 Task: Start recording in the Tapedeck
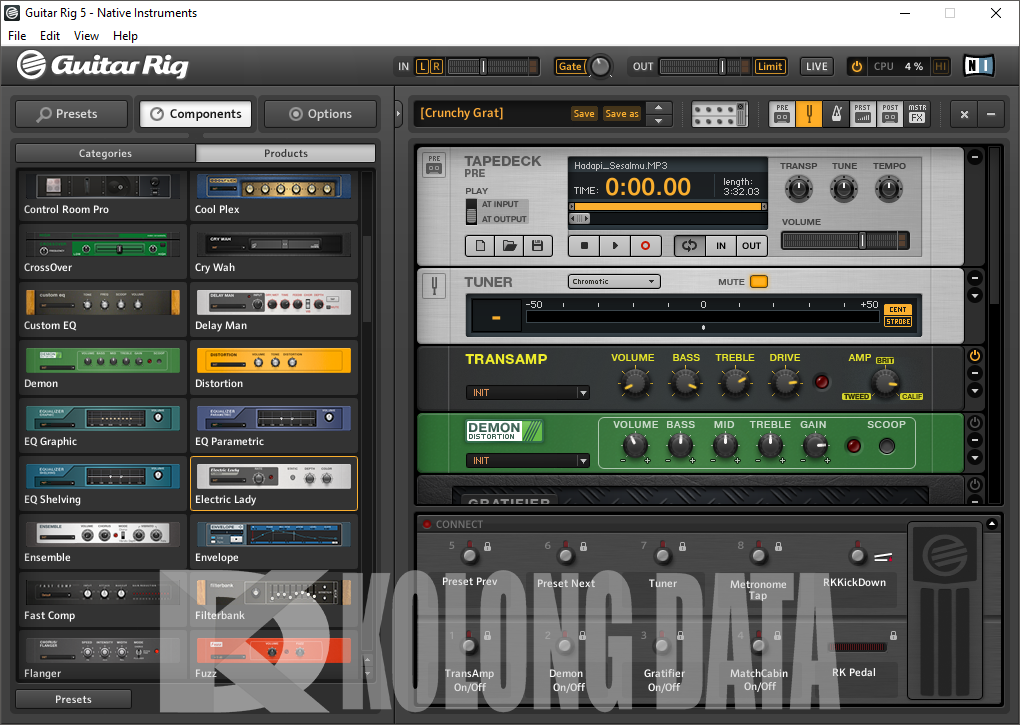click(x=645, y=246)
